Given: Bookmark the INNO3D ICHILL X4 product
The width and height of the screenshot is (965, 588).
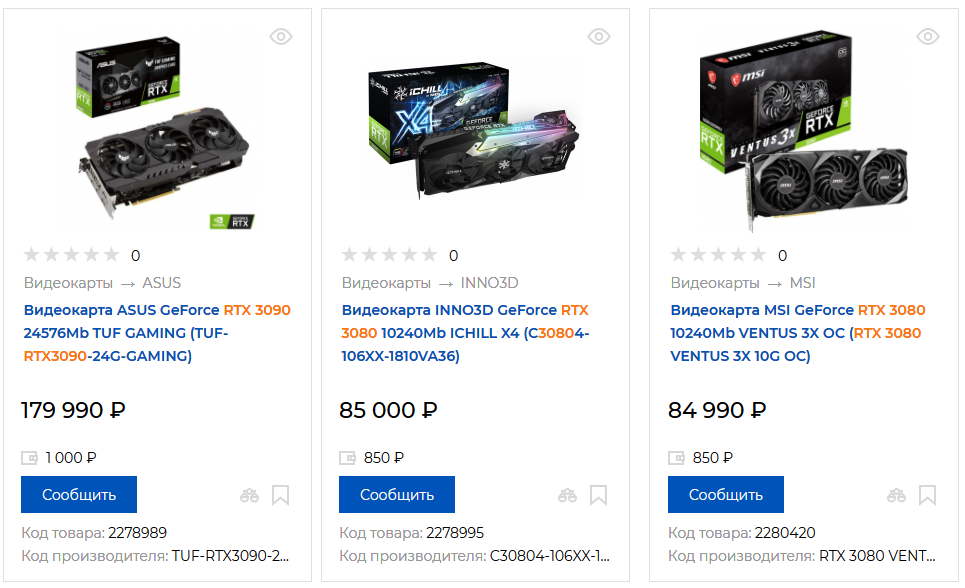Looking at the screenshot, I should pyautogui.click(x=598, y=495).
